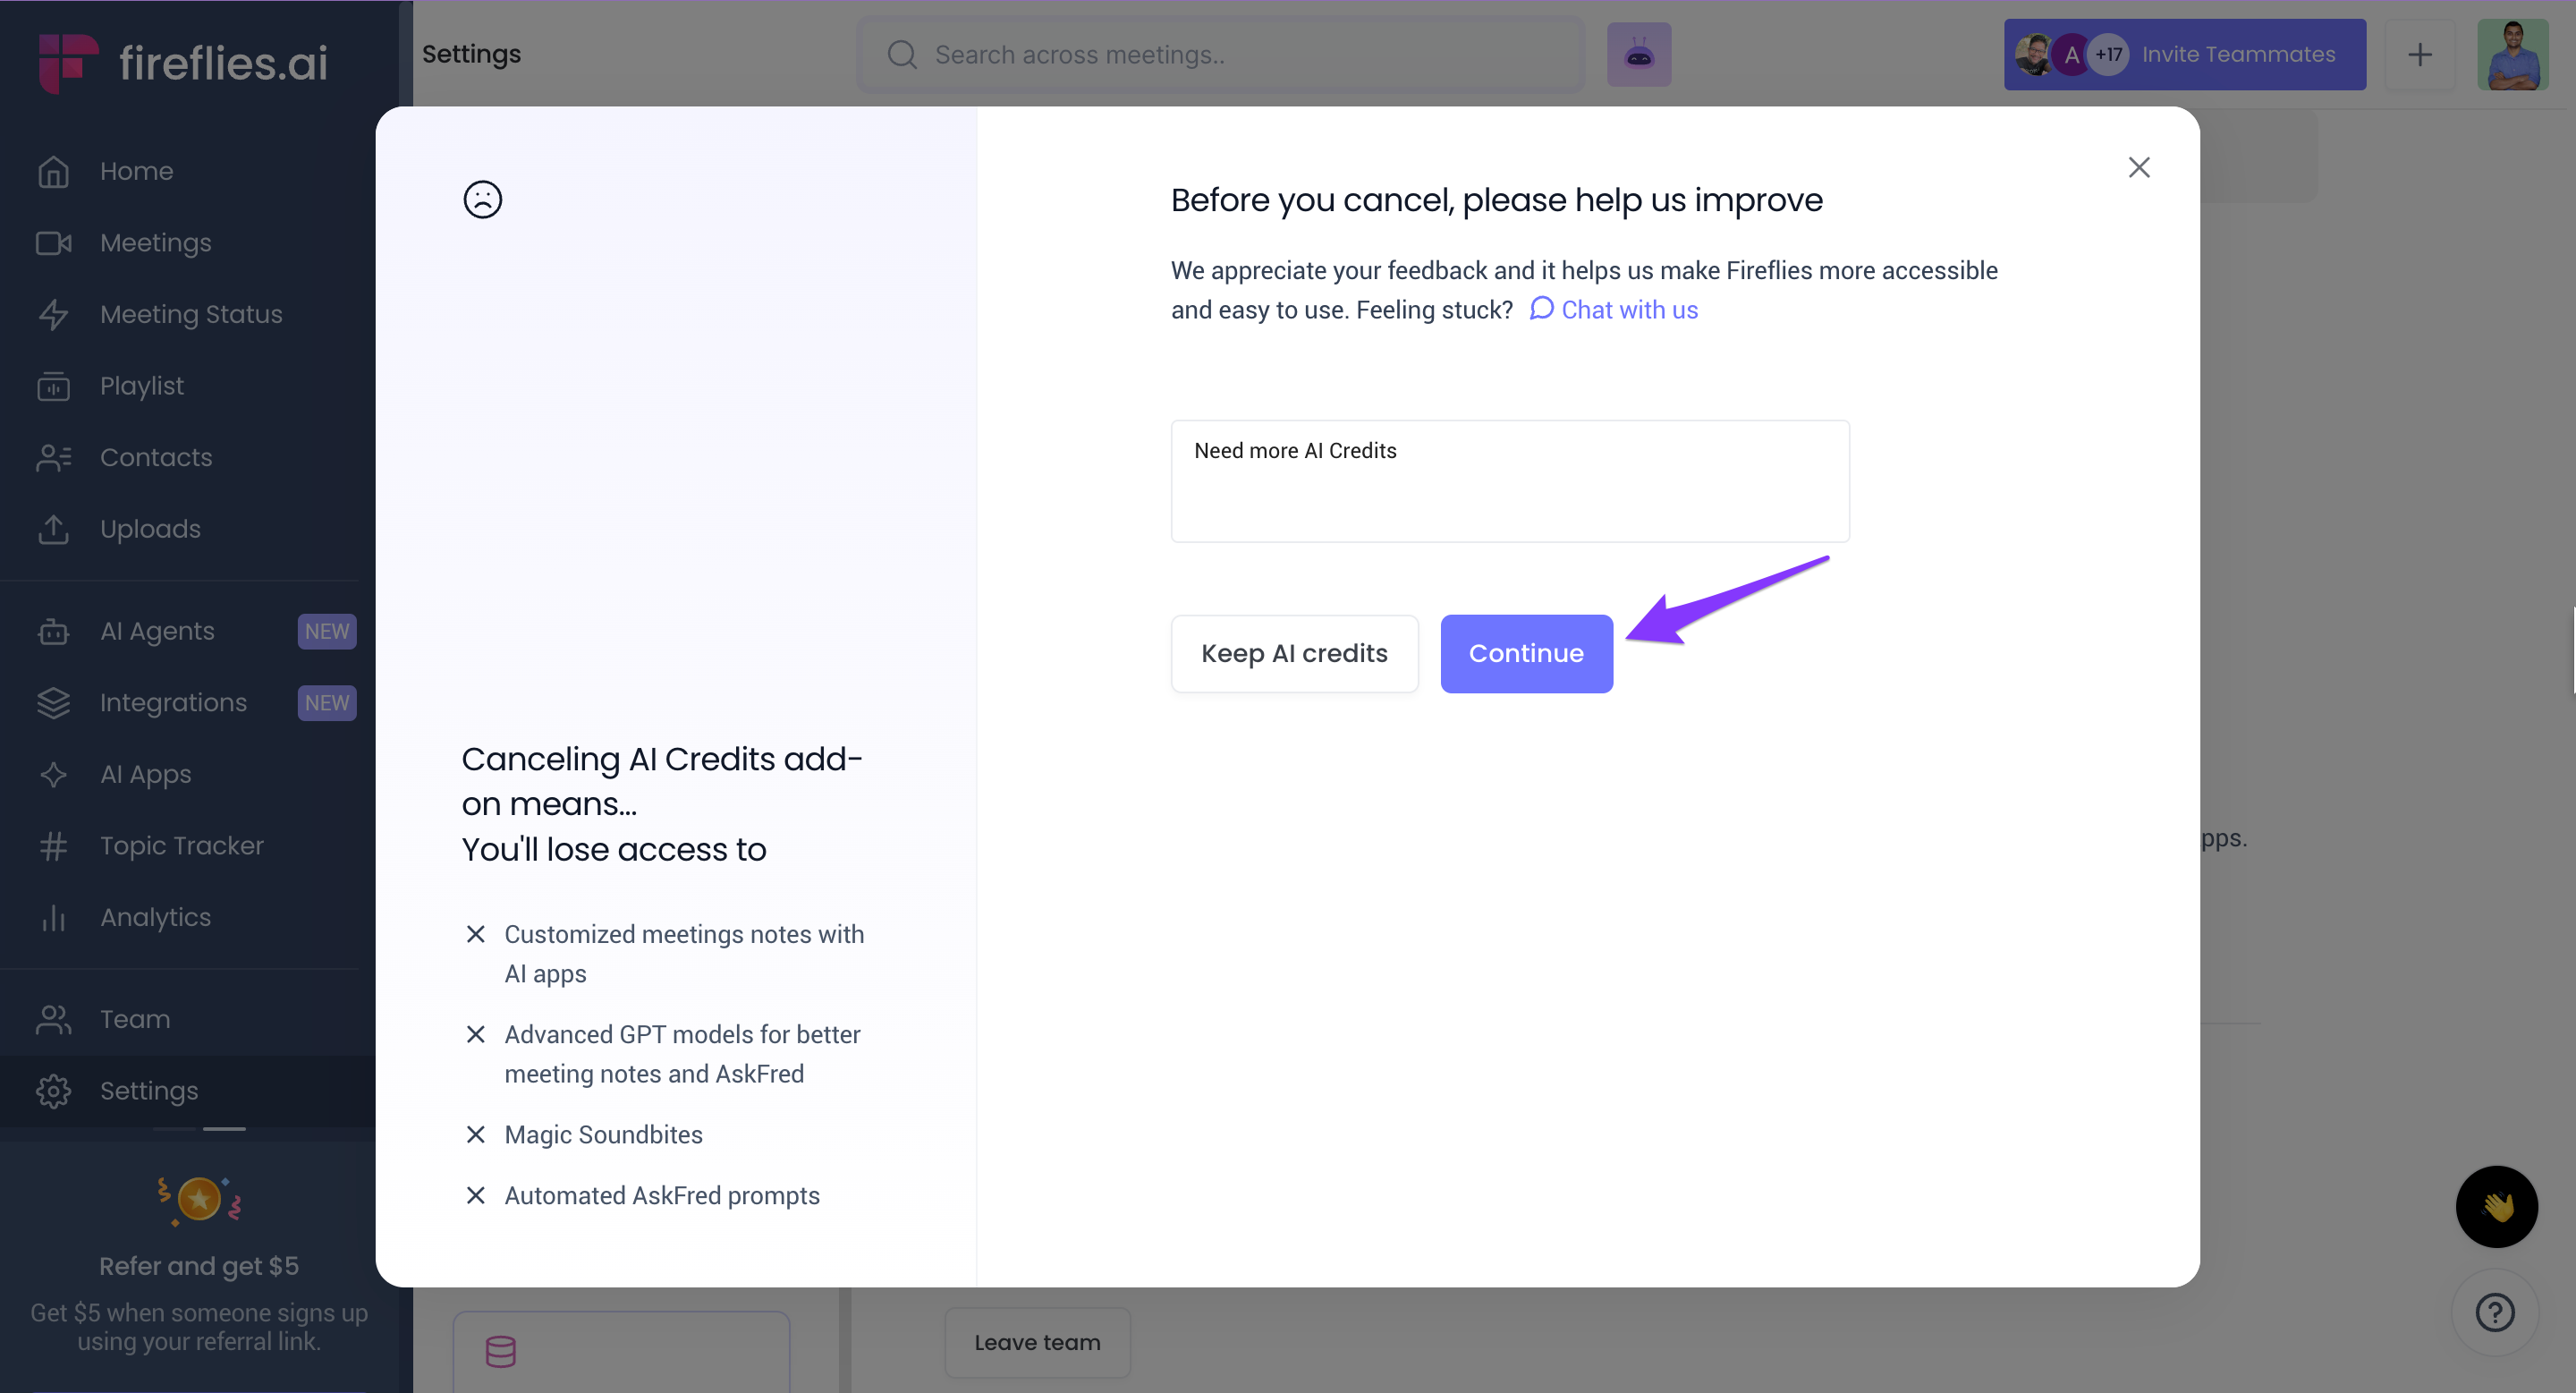This screenshot has height=1393, width=2576.
Task: Select the Contacts sidebar icon
Action: 53,457
